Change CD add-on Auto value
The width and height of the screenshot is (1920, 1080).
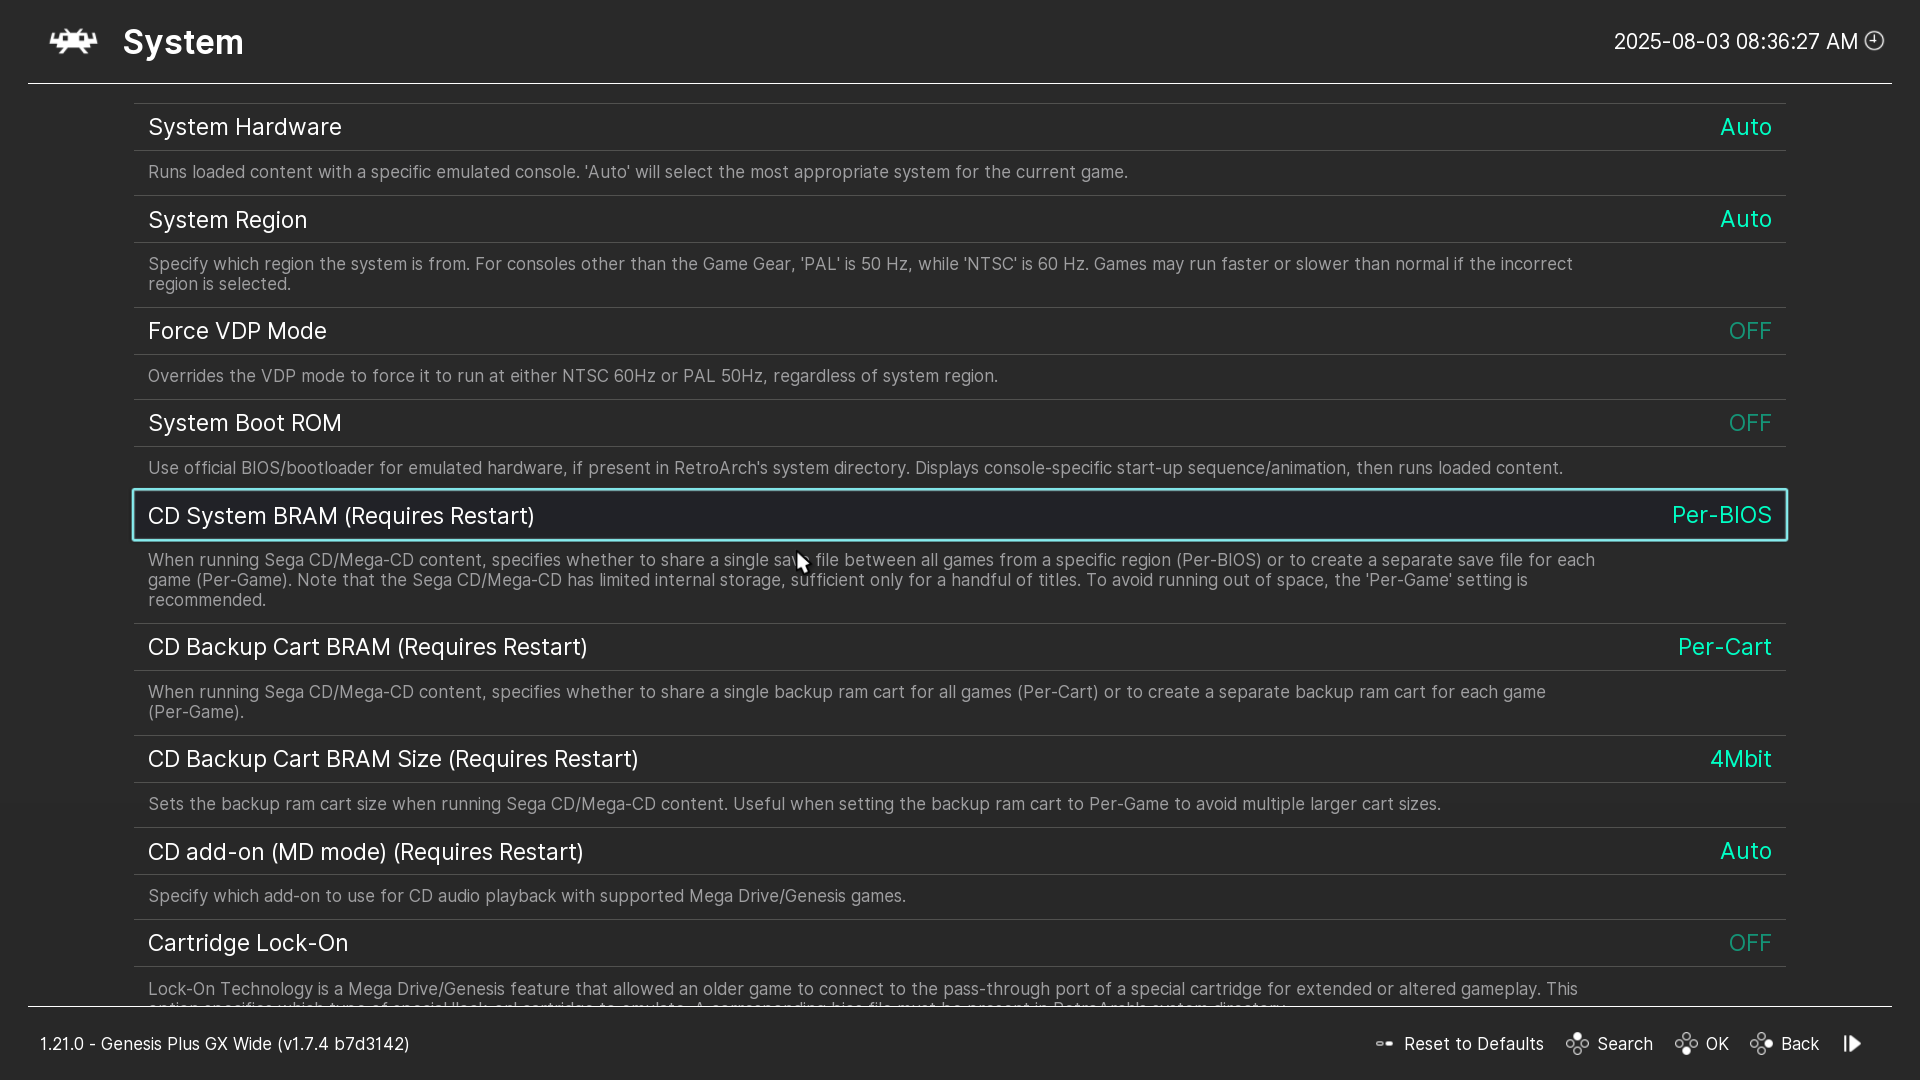1746,851
